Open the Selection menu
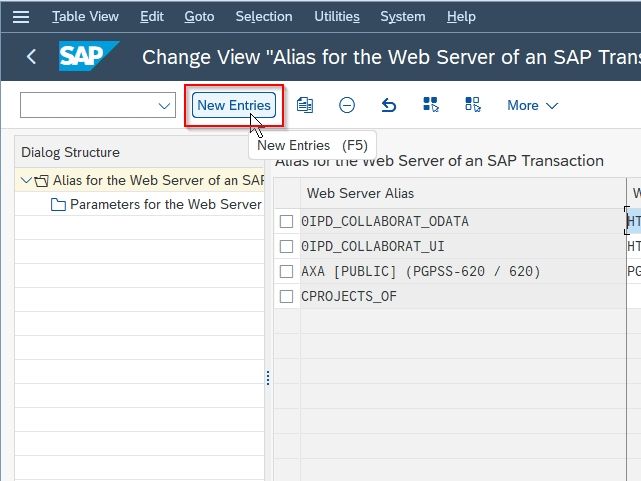 [264, 17]
